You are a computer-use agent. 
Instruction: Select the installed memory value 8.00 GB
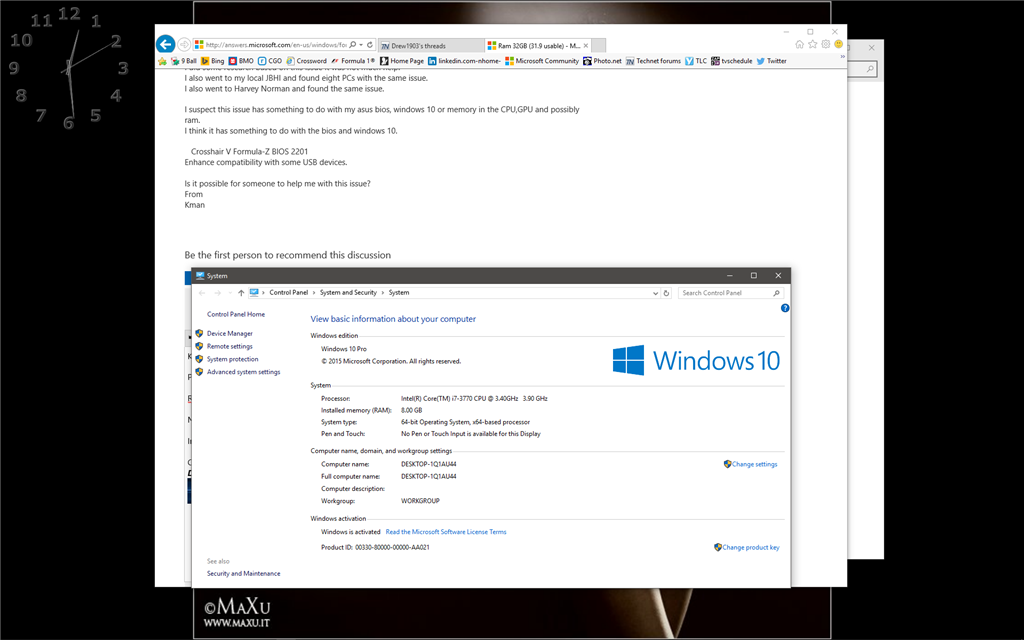[x=411, y=411]
